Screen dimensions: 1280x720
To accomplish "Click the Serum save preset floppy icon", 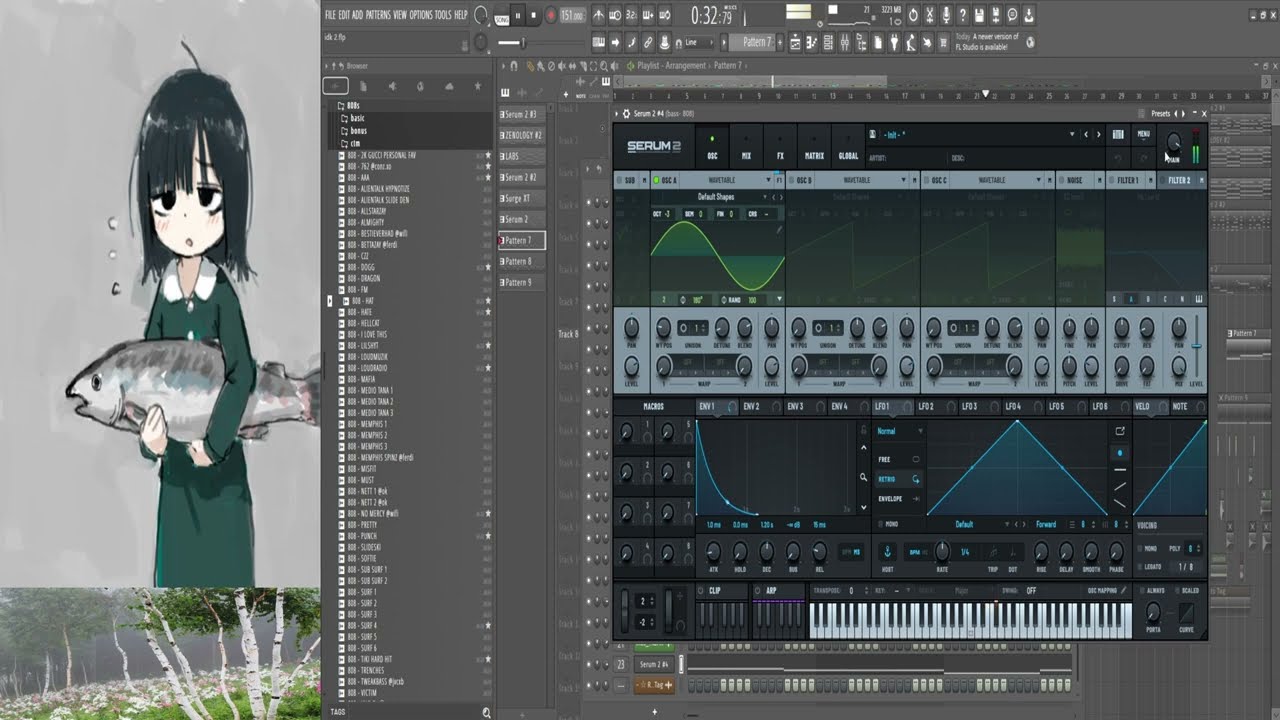I will pos(871,134).
